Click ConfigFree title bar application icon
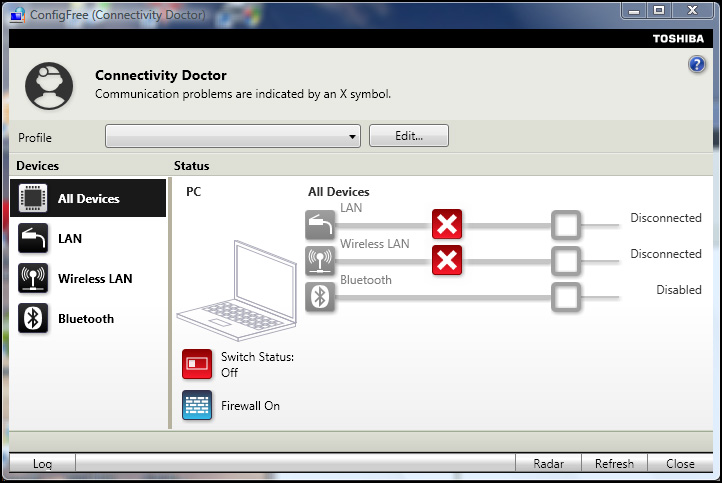 pos(17,15)
